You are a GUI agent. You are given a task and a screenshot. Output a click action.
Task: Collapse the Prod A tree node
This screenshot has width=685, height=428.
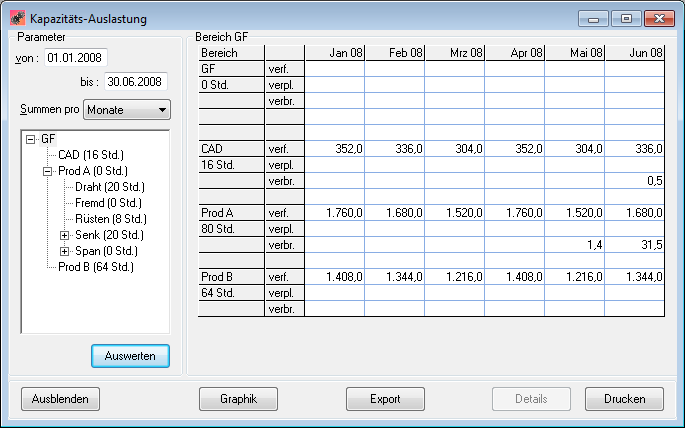[x=47, y=171]
